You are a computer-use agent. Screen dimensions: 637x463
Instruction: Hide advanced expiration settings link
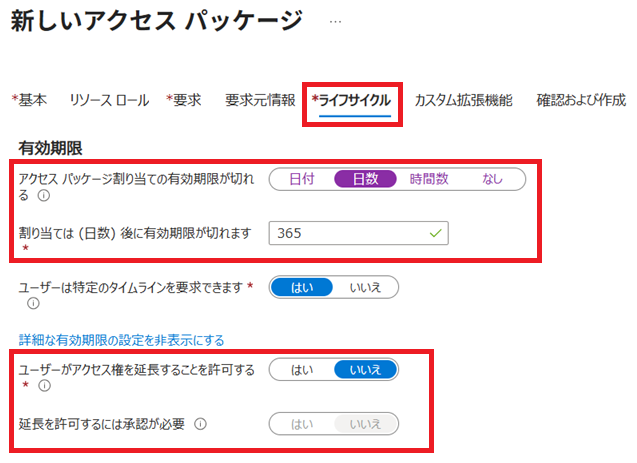coord(121,340)
